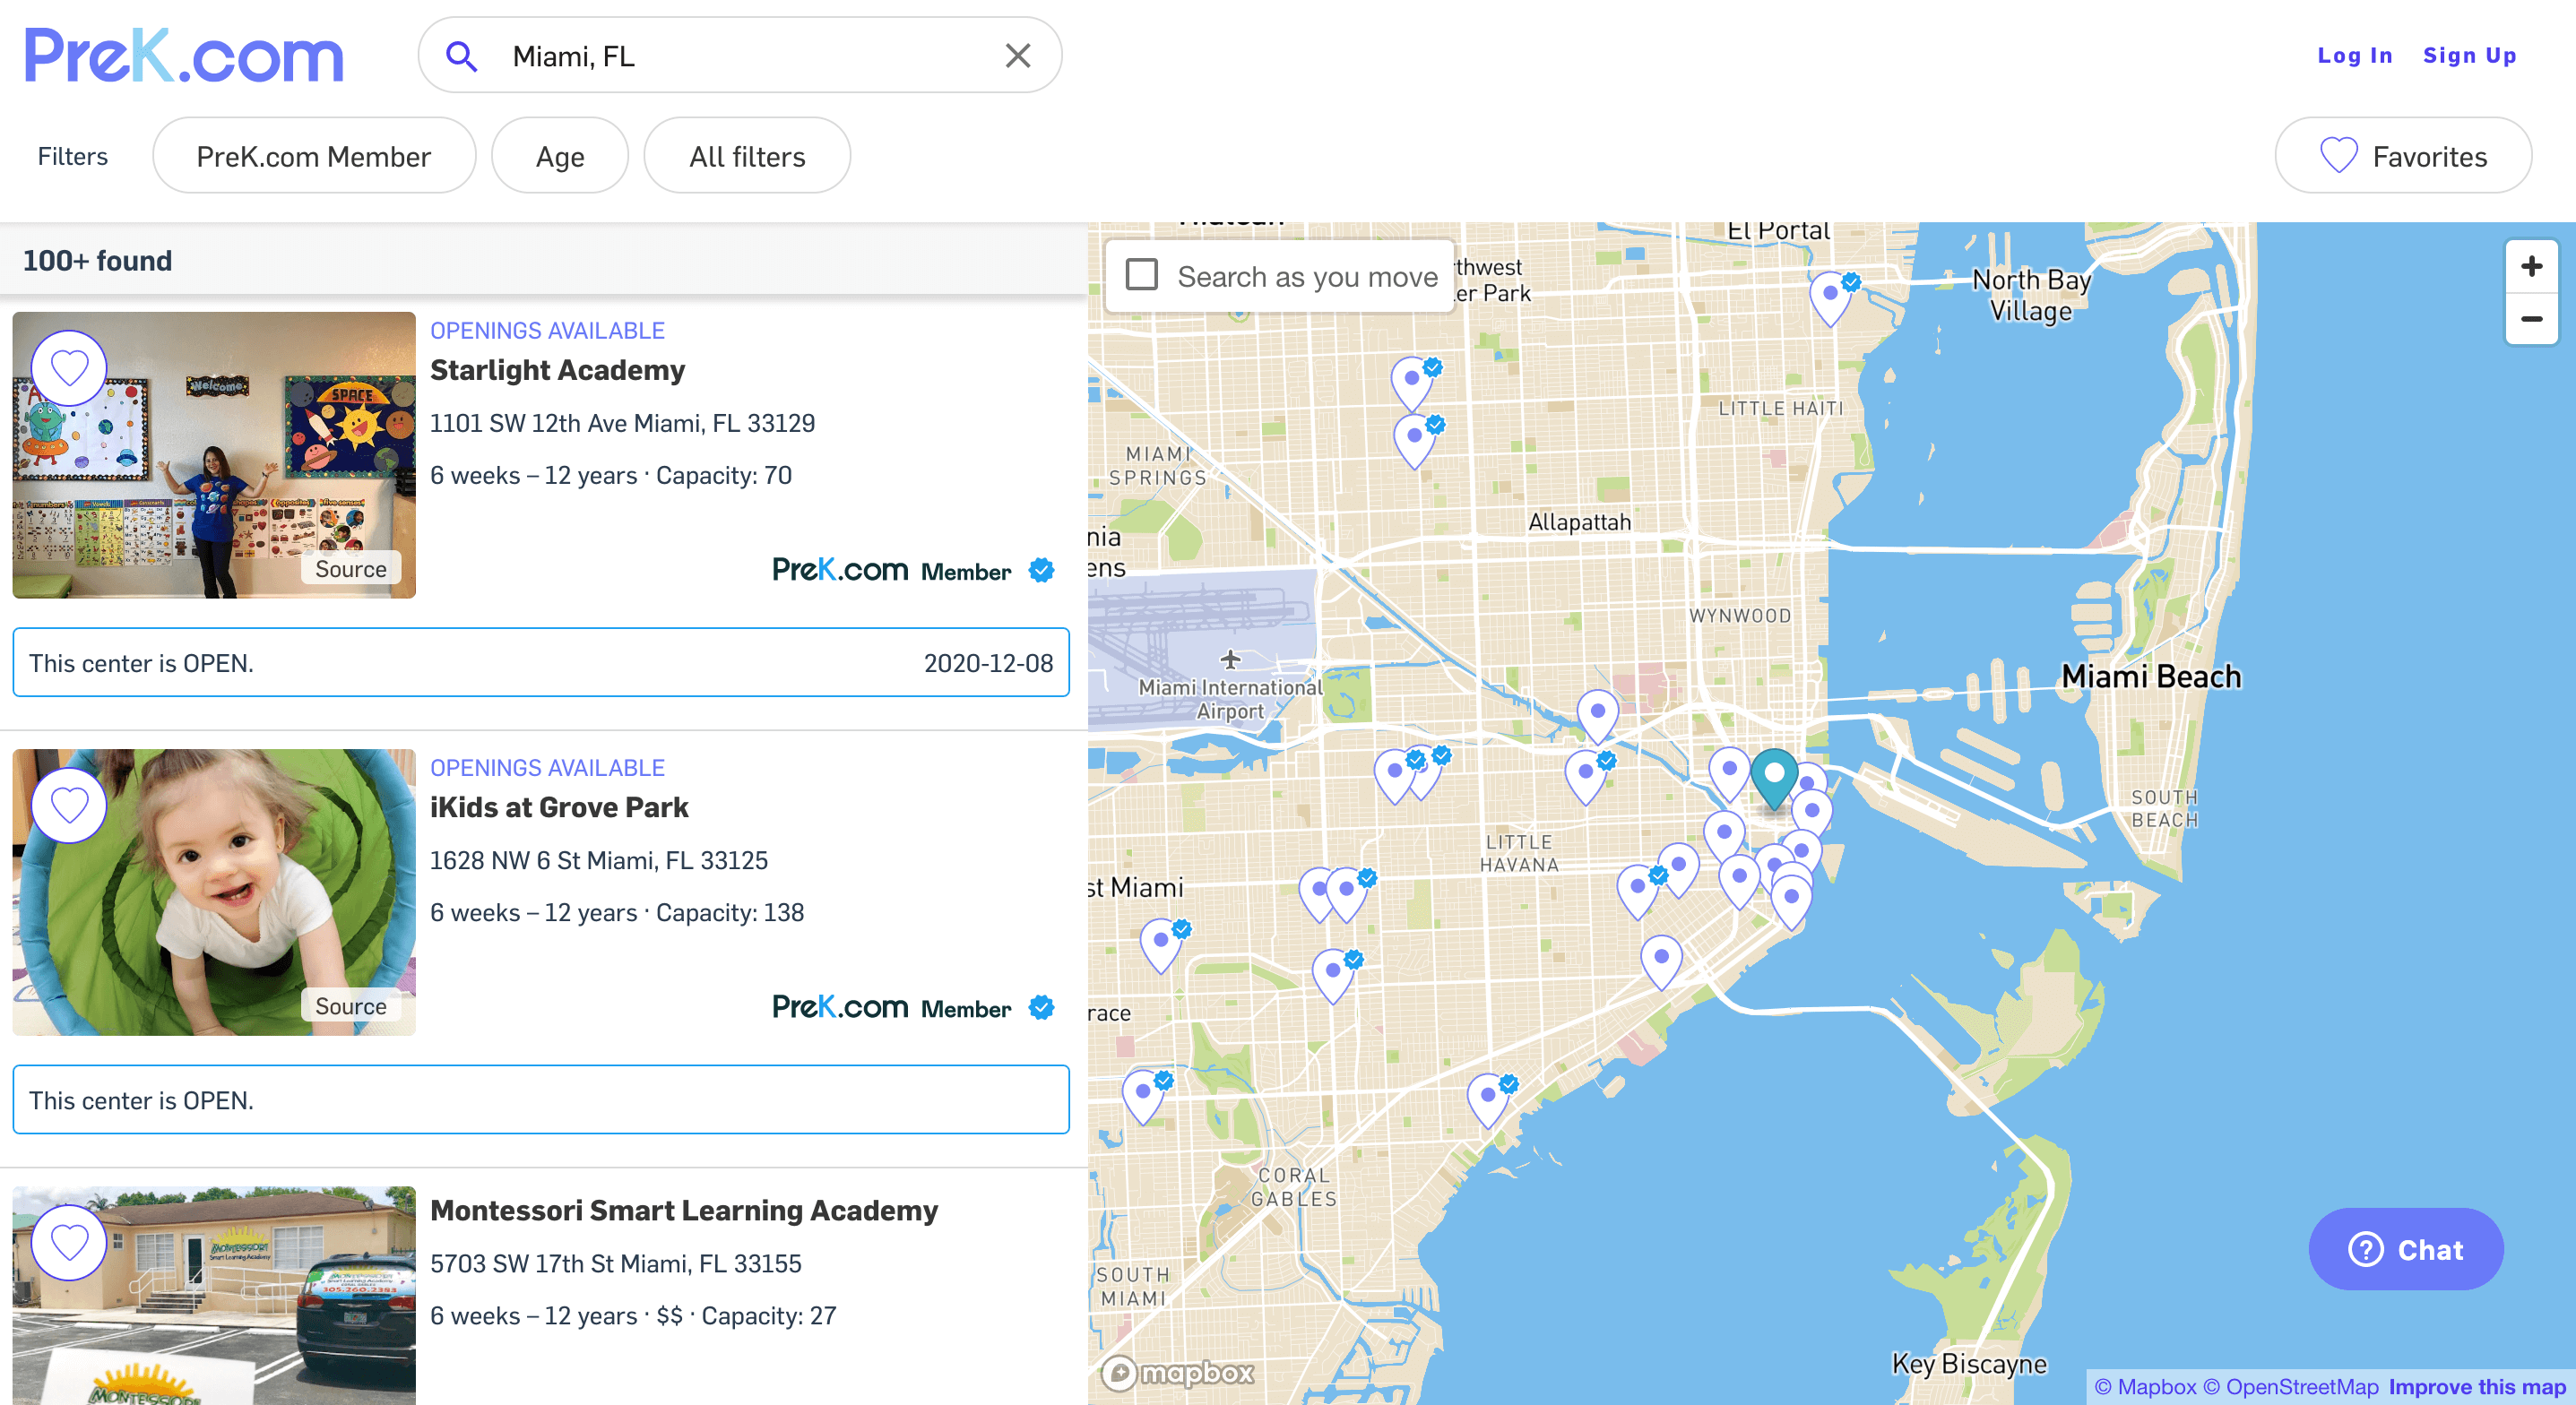Open Starlight Academy listing title
Image resolution: width=2576 pixels, height=1405 pixels.
[x=557, y=370]
